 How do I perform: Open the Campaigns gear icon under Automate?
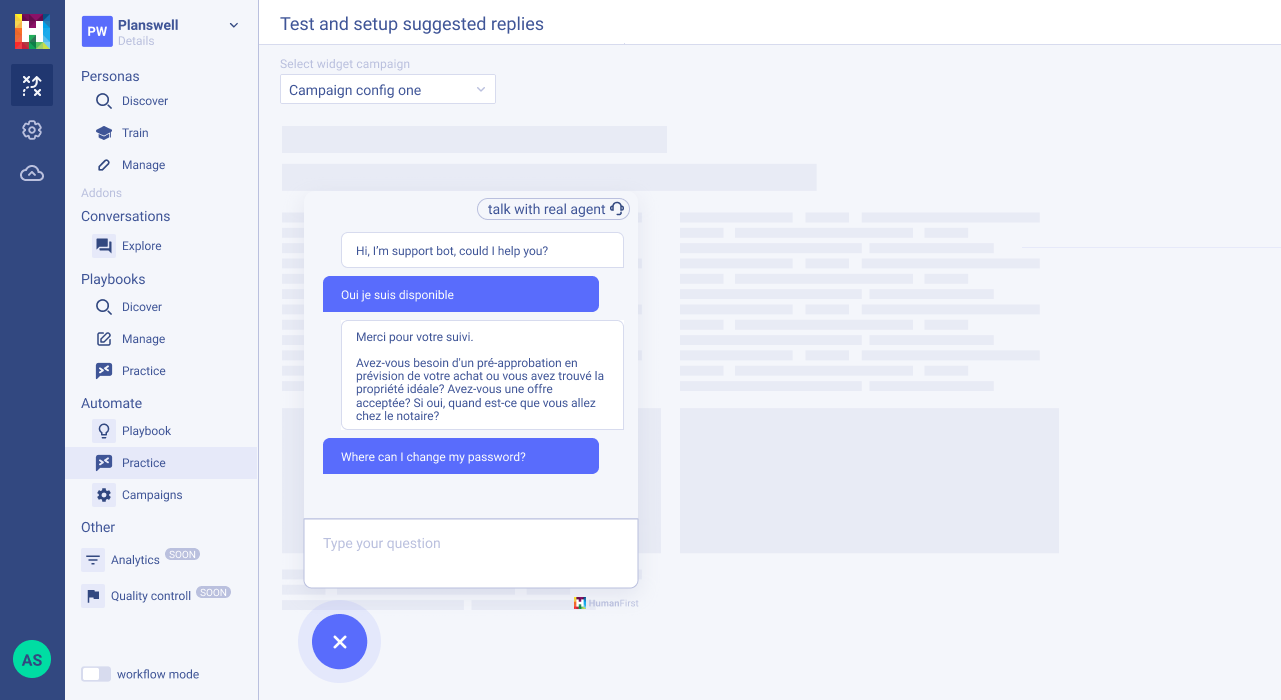click(x=103, y=494)
